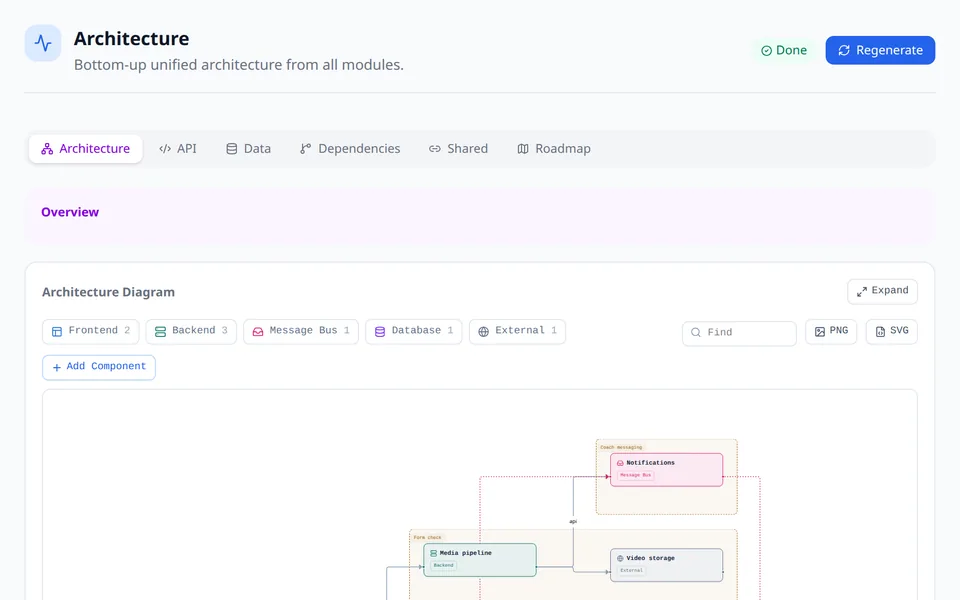The height and width of the screenshot is (600, 960).
Task: Click the plus icon in Add Component
Action: click(56, 367)
